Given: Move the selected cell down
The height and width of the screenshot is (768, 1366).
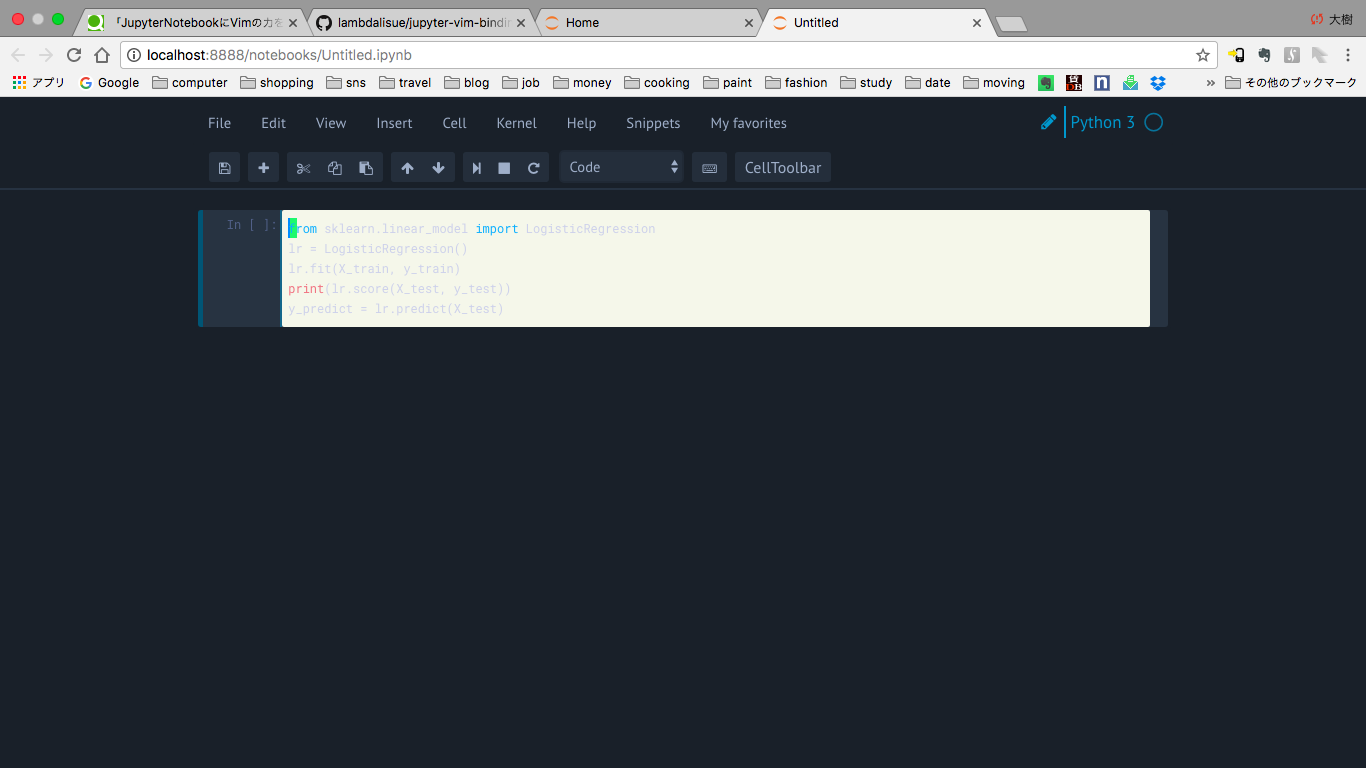Looking at the screenshot, I should click(x=438, y=168).
